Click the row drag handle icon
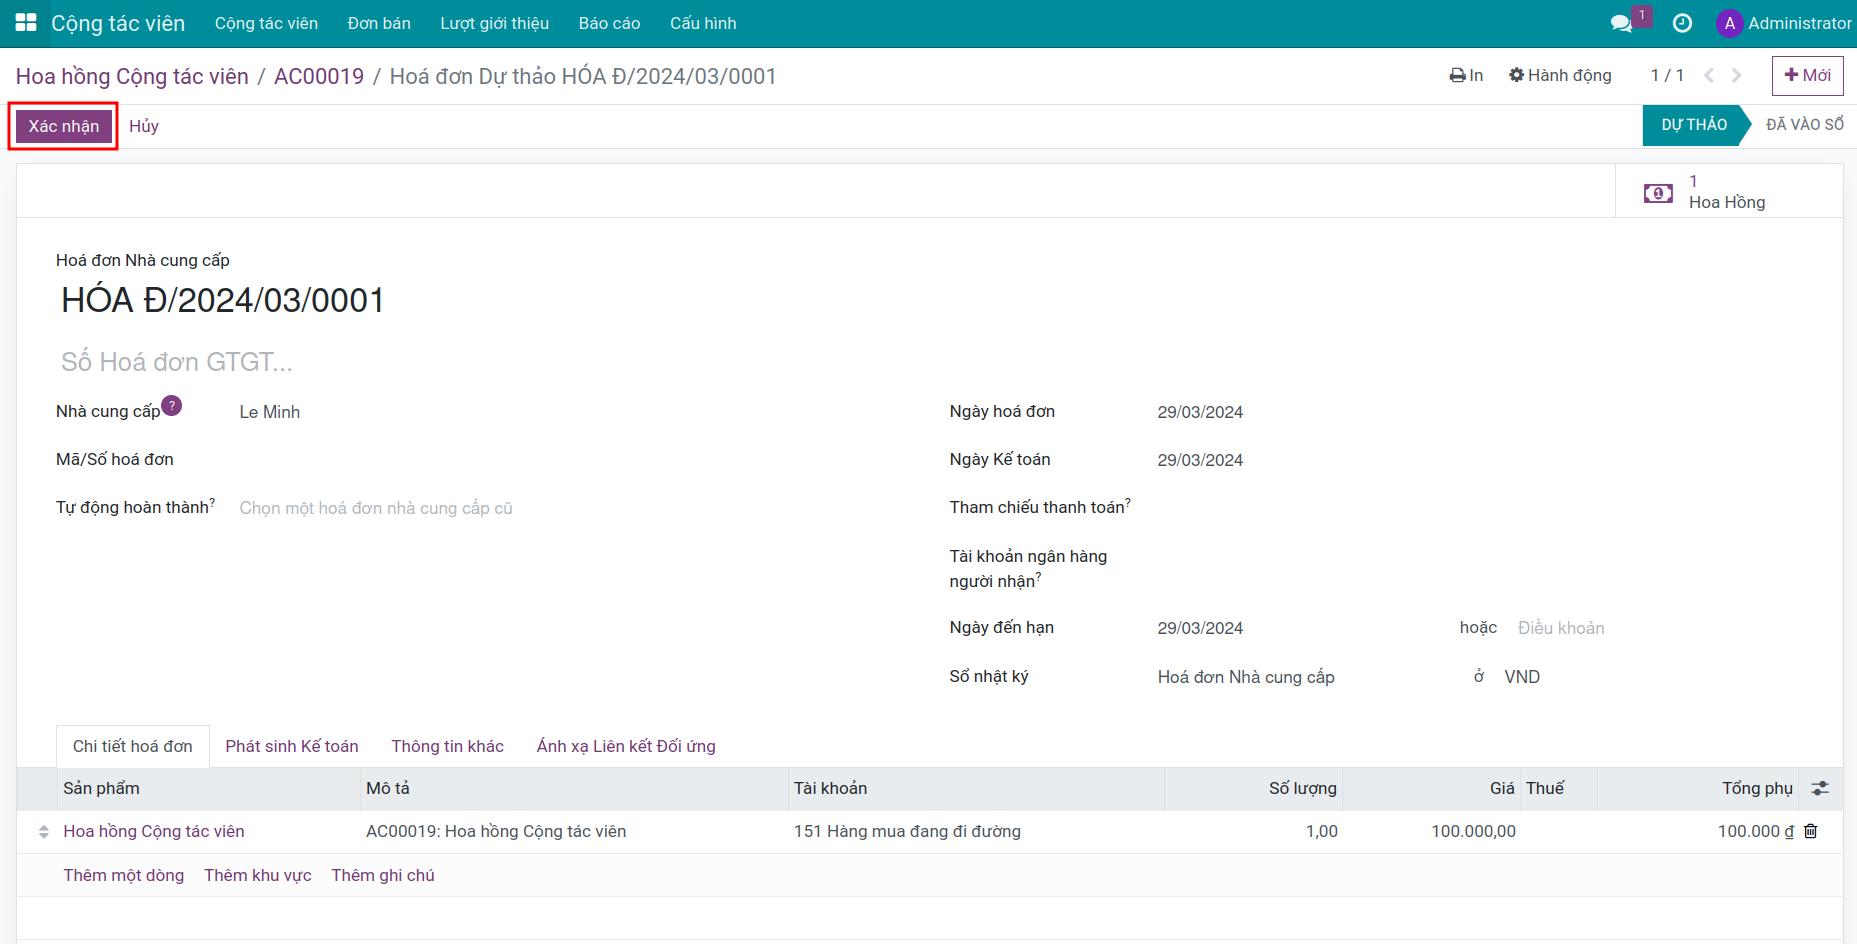The image size is (1857, 944). (x=43, y=832)
